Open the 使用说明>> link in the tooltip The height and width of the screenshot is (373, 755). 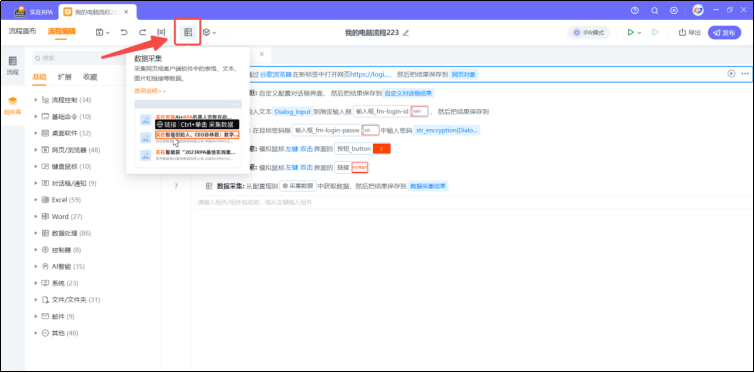point(150,91)
